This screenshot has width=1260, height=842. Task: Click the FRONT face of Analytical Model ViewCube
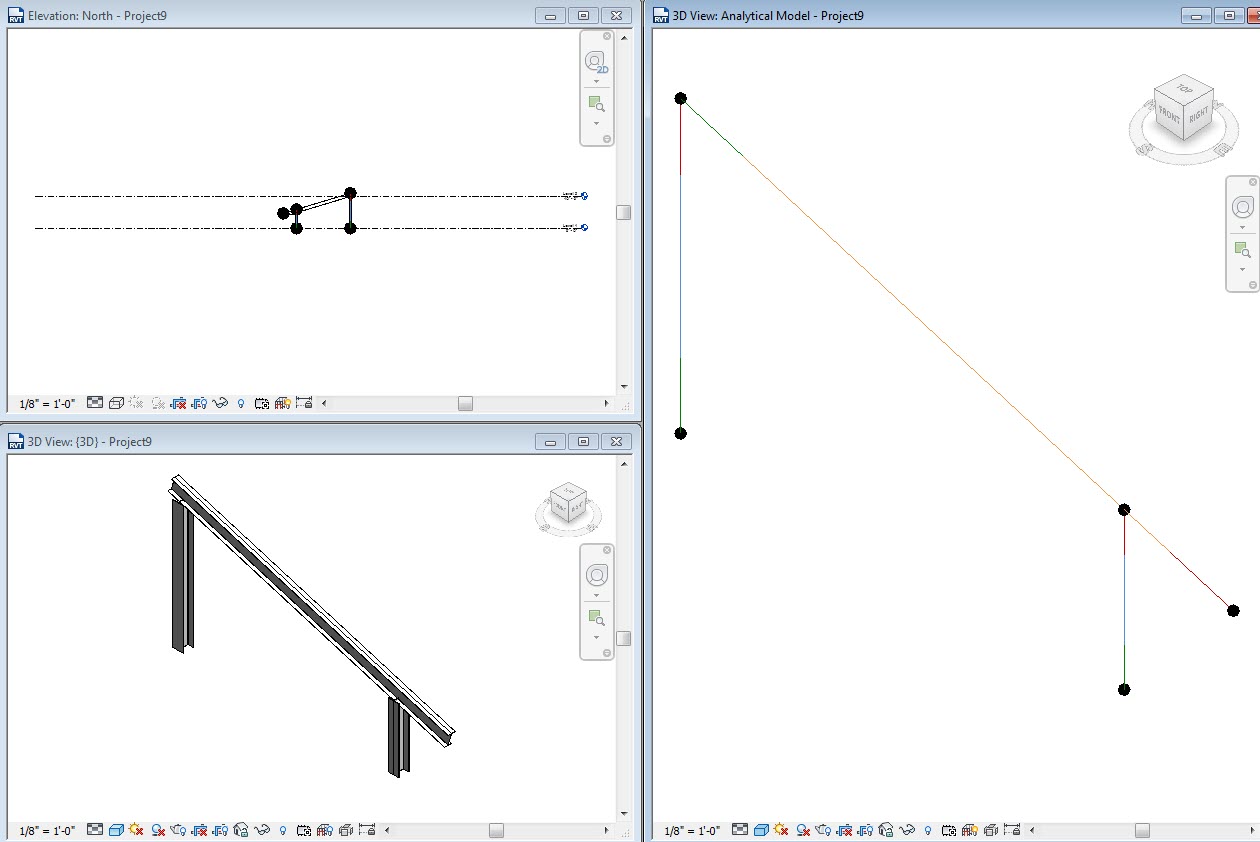(x=1169, y=117)
